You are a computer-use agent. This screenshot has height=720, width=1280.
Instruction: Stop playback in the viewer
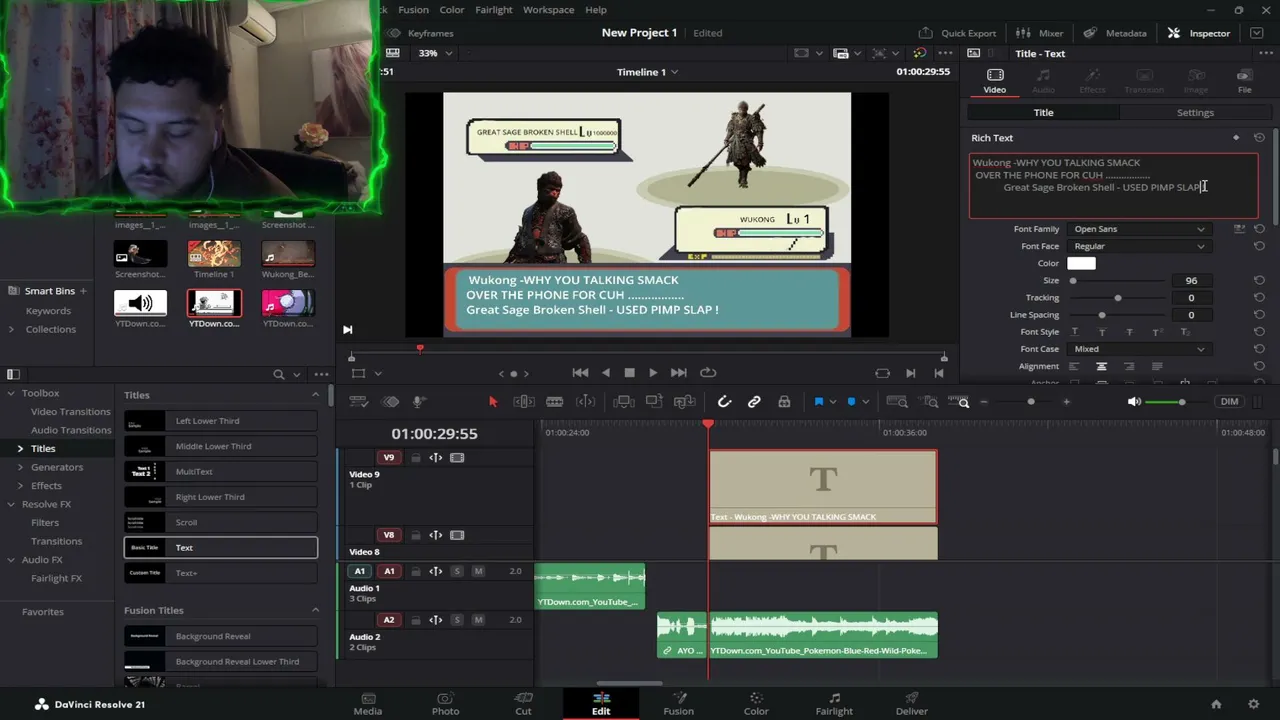pos(629,373)
